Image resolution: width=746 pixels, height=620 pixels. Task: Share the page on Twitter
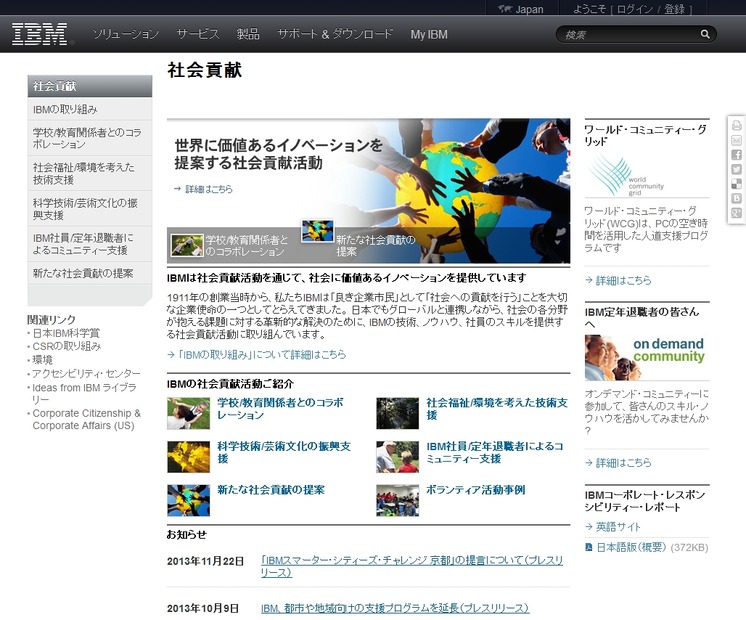click(736, 169)
